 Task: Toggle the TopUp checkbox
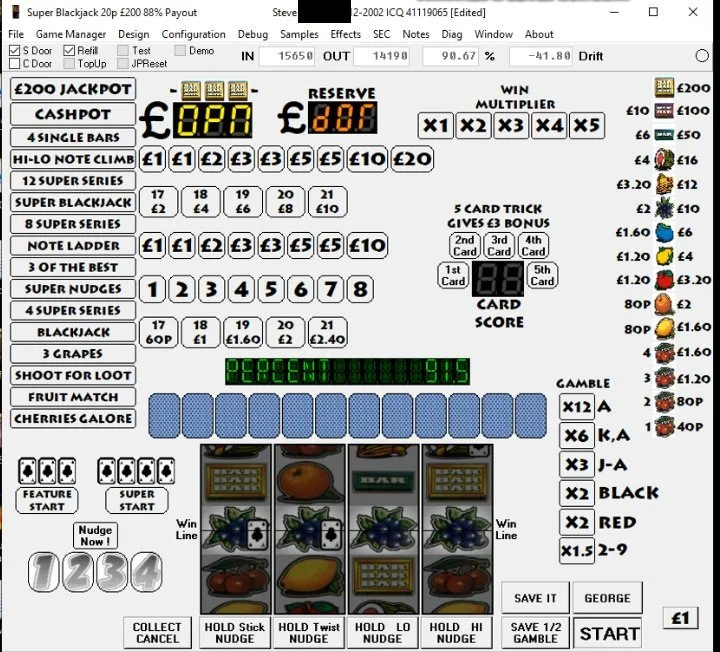(69, 63)
